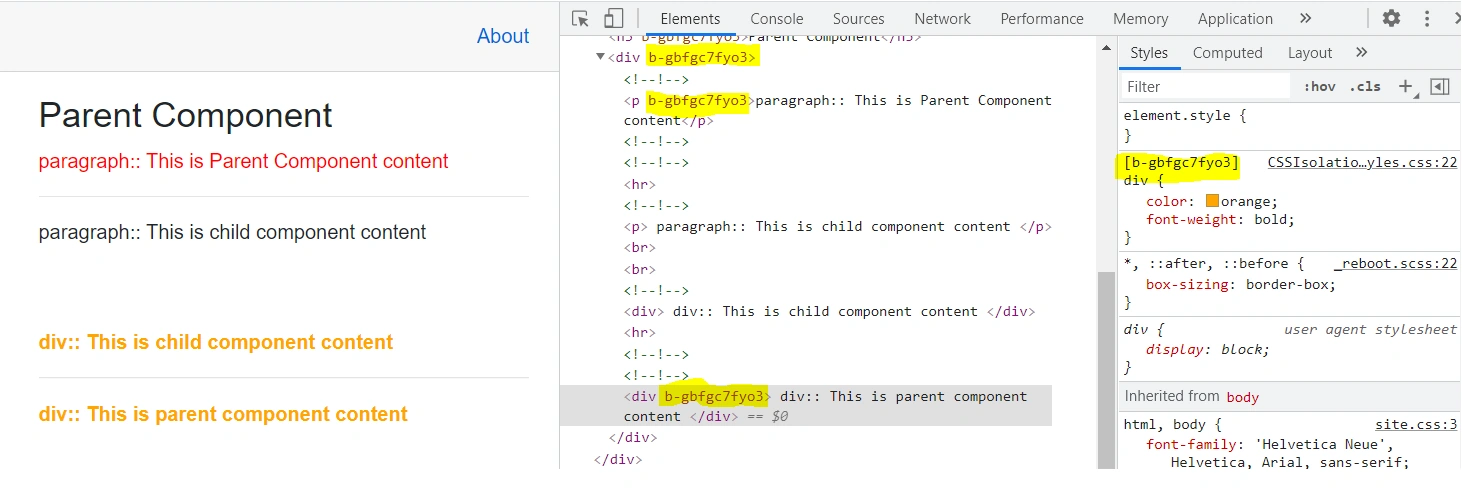Select the Styles sidebar tab

pyautogui.click(x=1149, y=52)
